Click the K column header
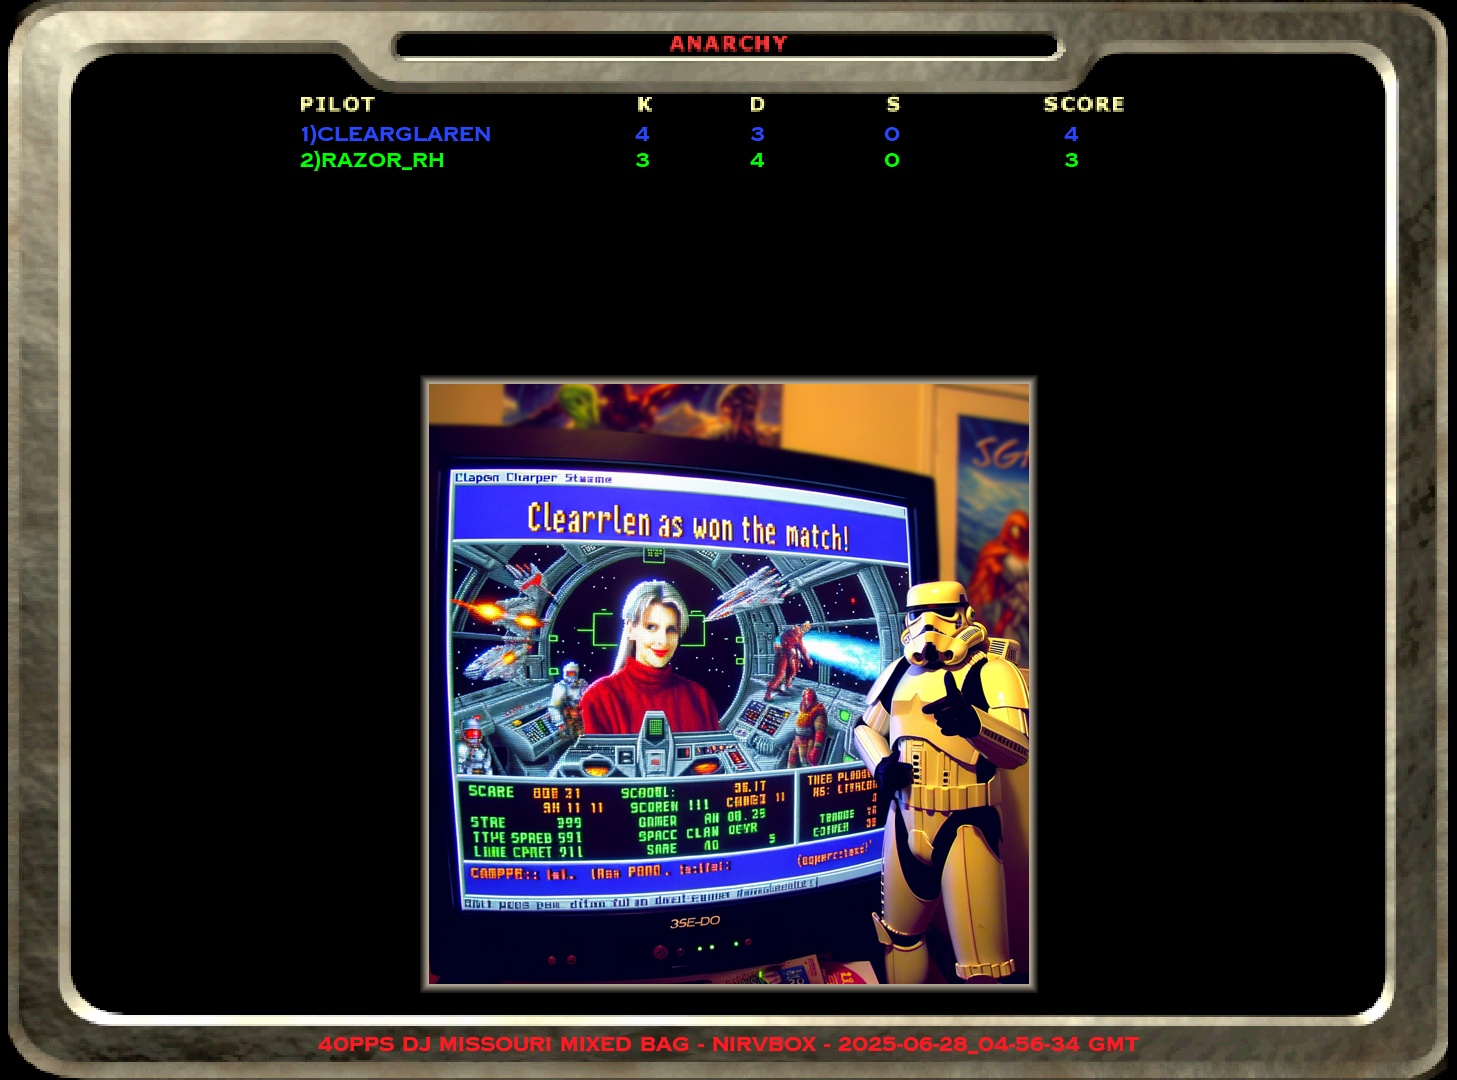The width and height of the screenshot is (1457, 1080). coord(644,104)
